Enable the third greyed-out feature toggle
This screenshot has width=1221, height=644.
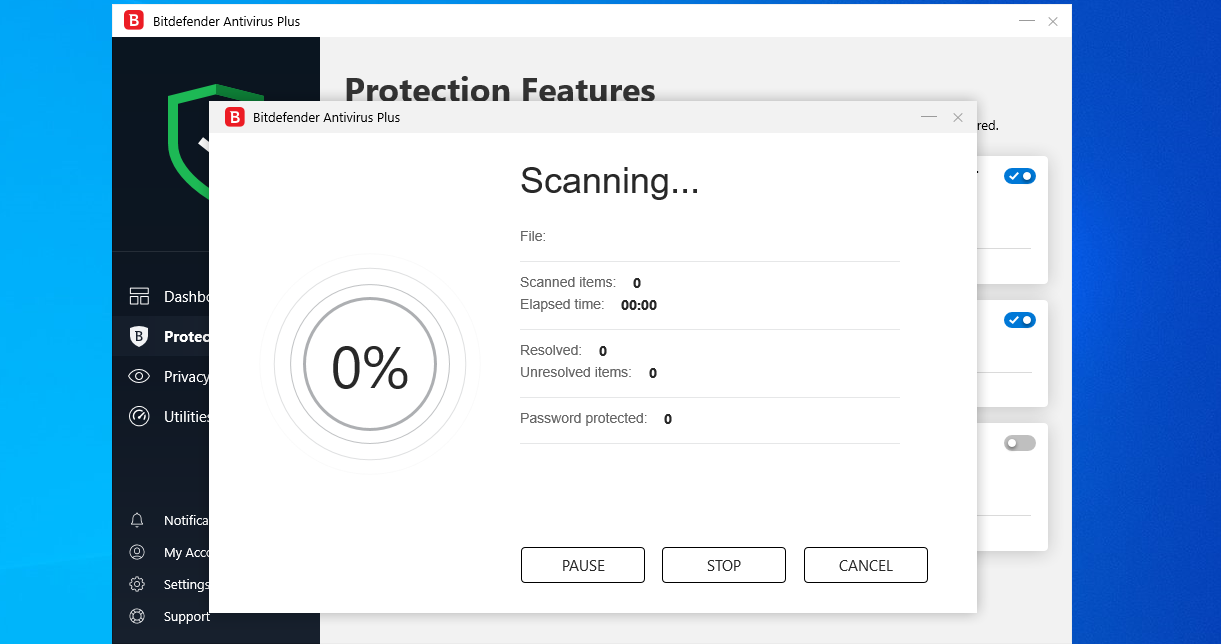1020,443
